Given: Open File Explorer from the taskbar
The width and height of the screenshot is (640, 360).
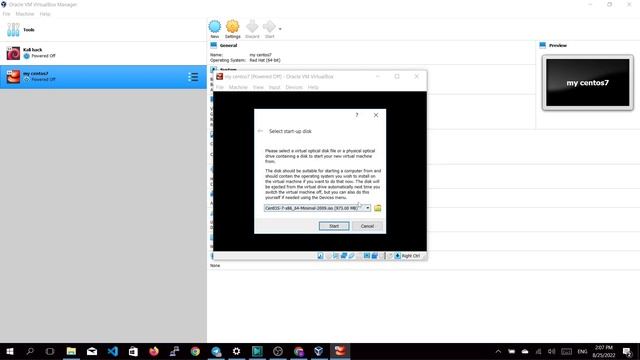Looking at the screenshot, I should tap(71, 351).
